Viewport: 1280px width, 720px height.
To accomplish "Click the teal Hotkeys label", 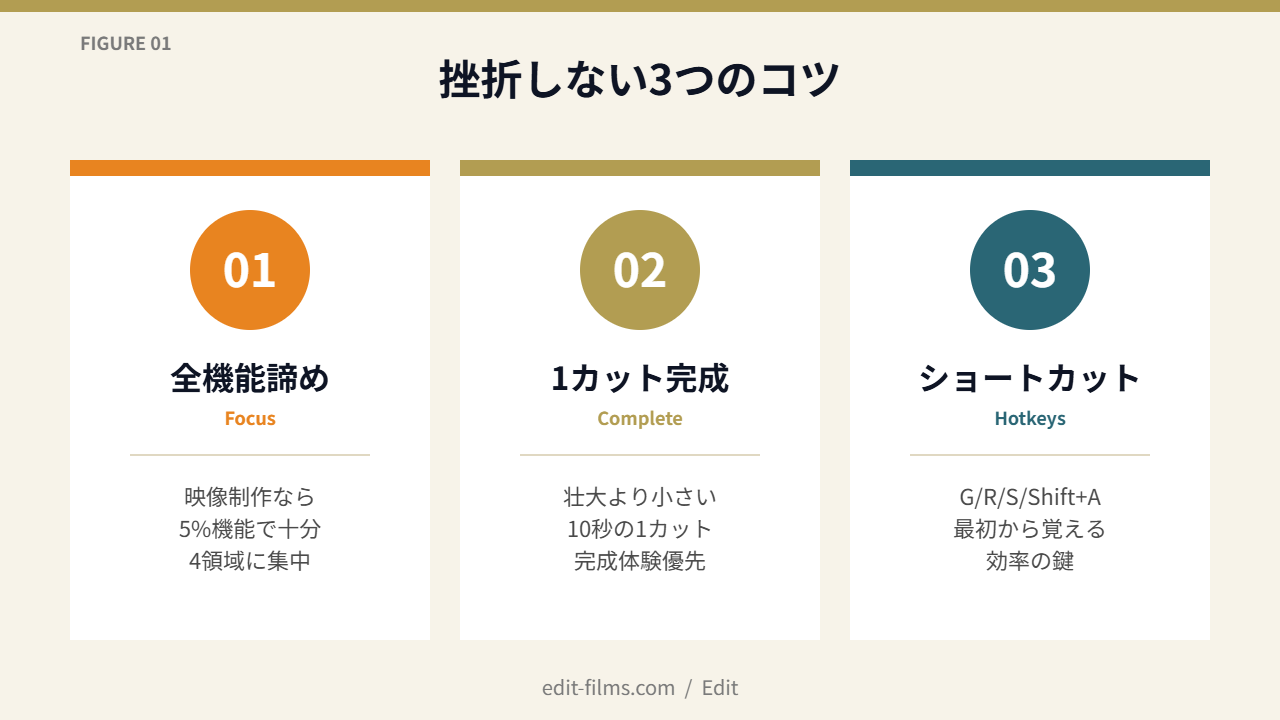I will [x=1030, y=419].
